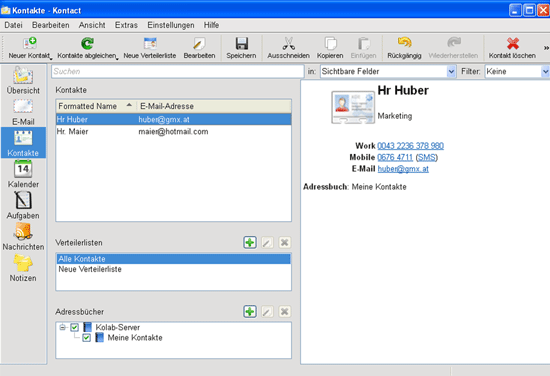Screen dimensions: 550x376
Task: Collapse the Kolab-Server tree node
Action: 62,327
